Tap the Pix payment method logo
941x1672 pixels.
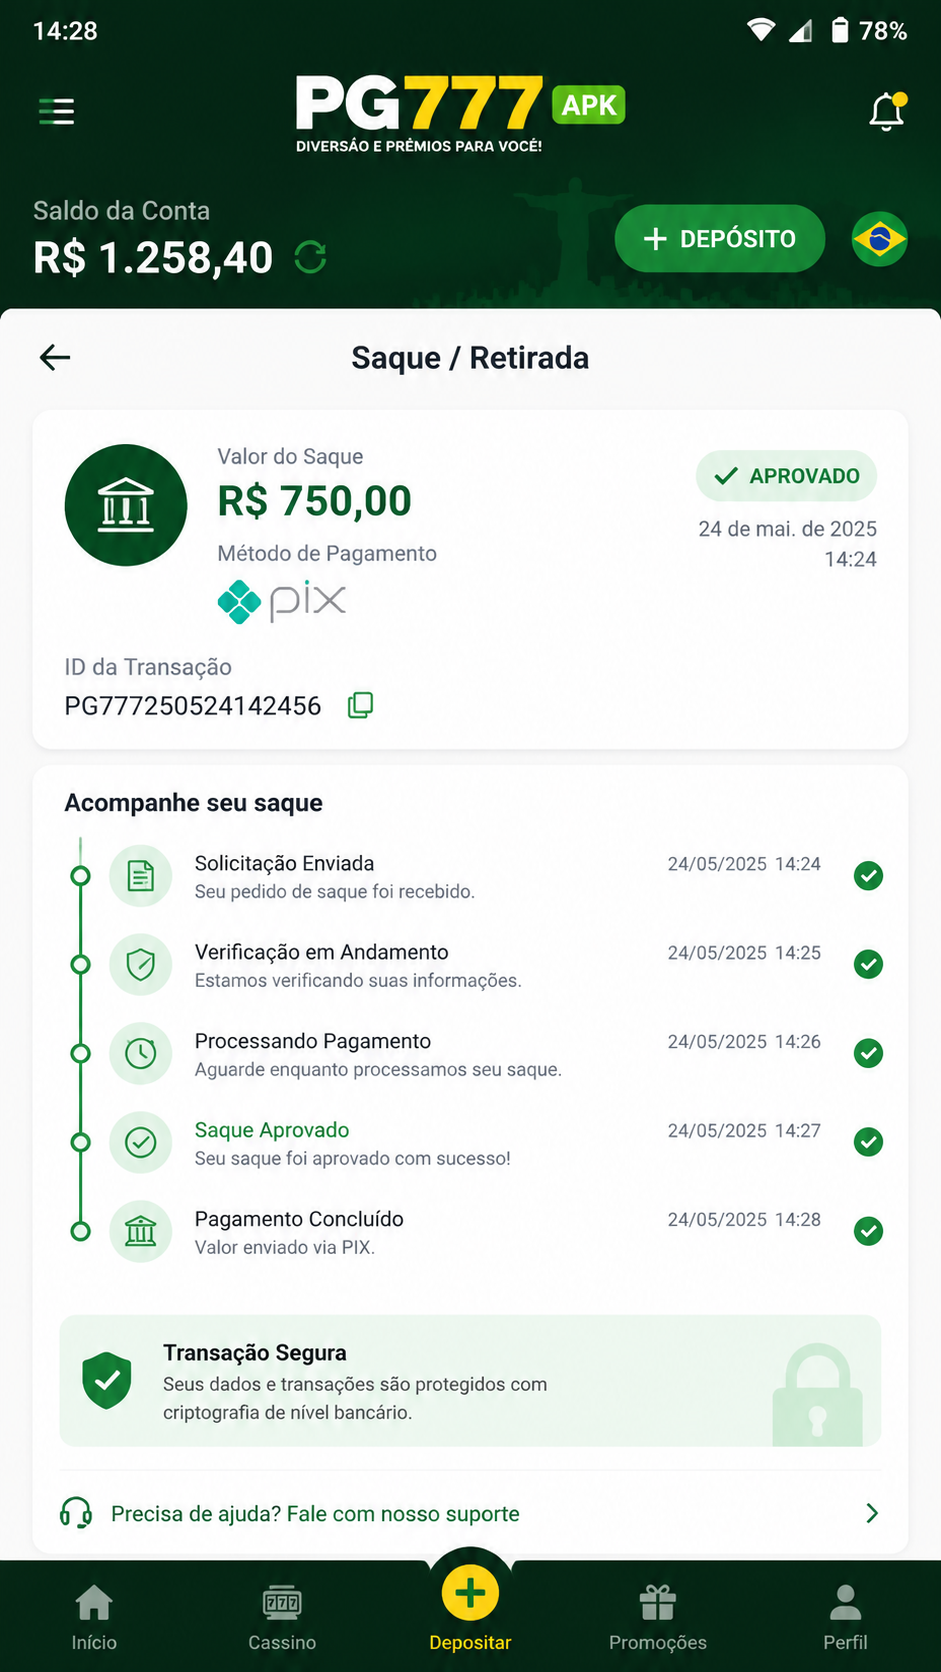coord(282,601)
